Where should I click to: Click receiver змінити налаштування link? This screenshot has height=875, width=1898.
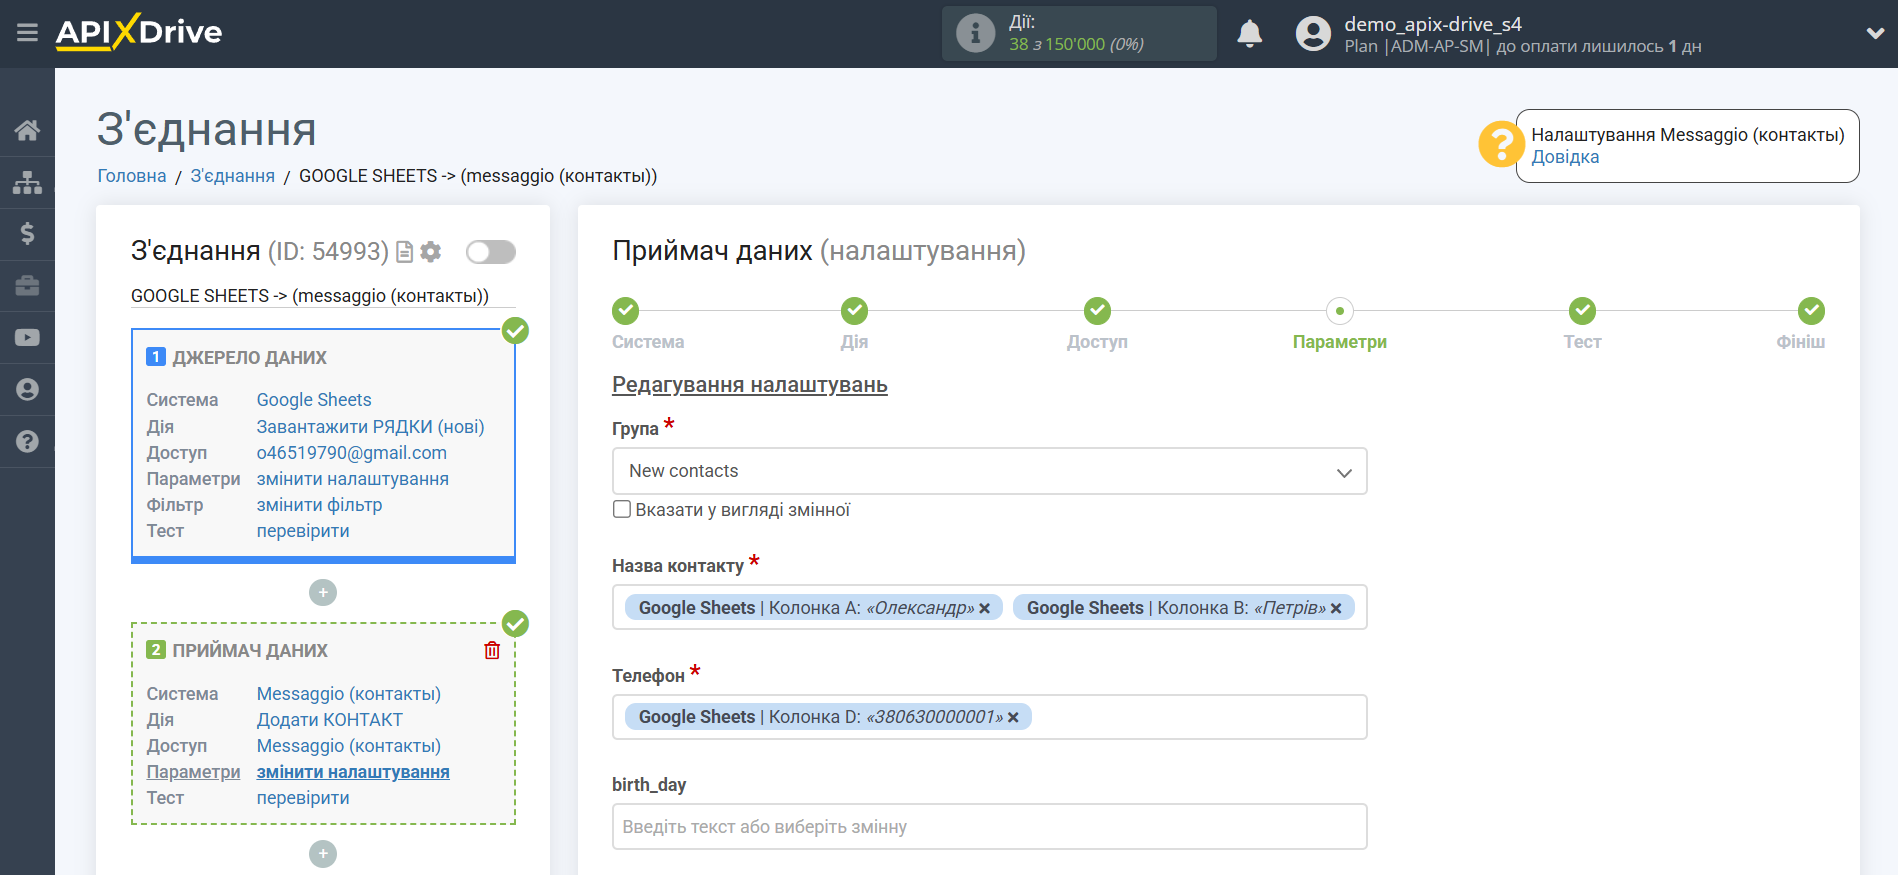(353, 772)
